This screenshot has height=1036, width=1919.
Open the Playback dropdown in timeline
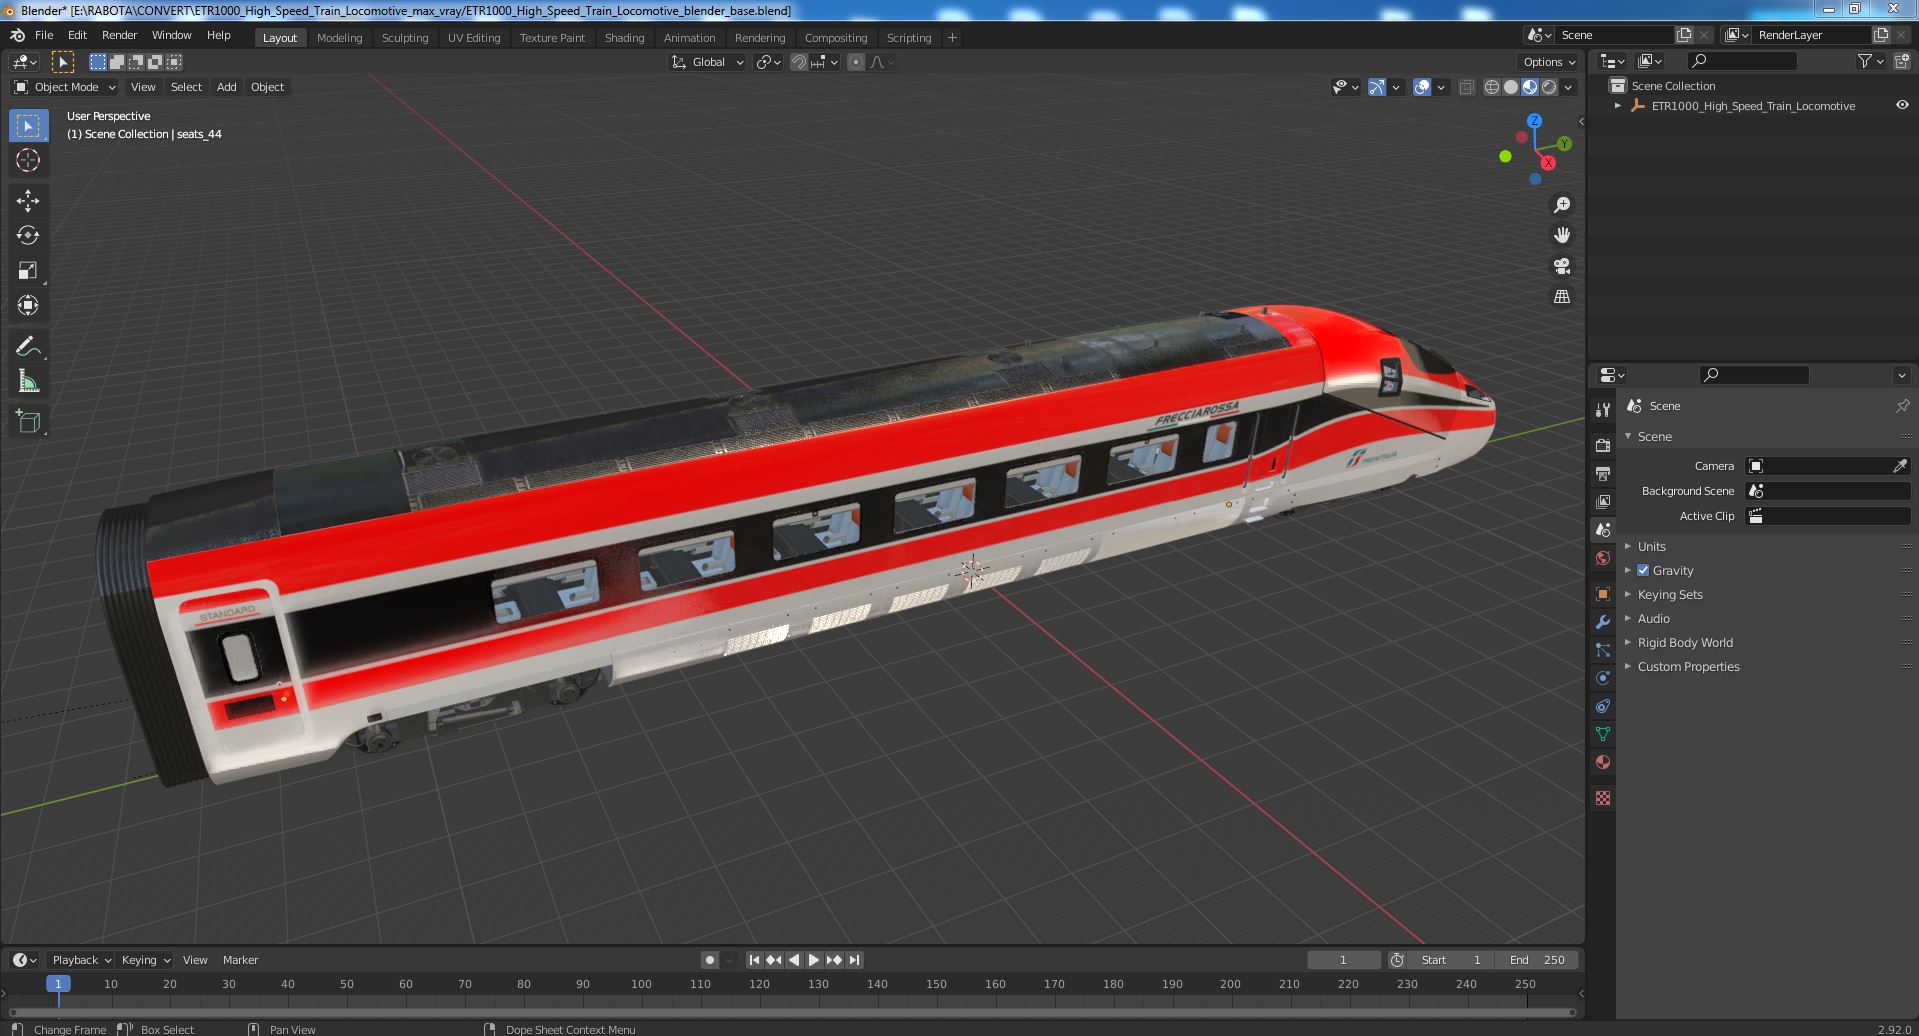[x=82, y=960]
